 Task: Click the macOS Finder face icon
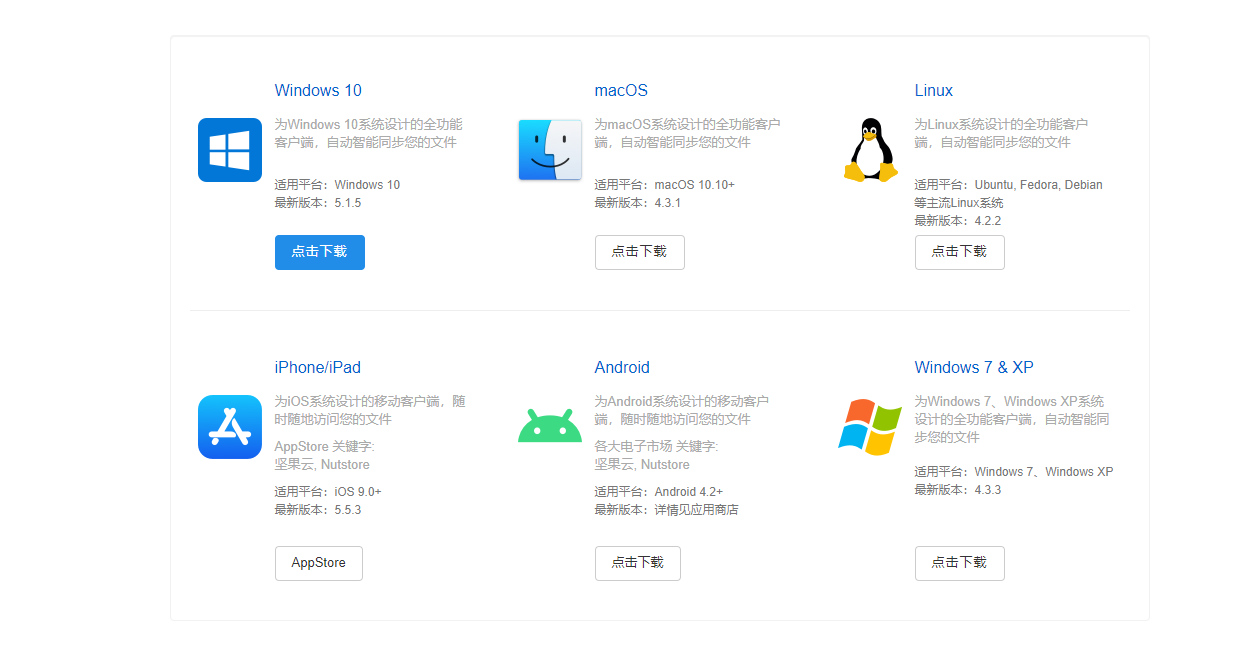coord(550,150)
